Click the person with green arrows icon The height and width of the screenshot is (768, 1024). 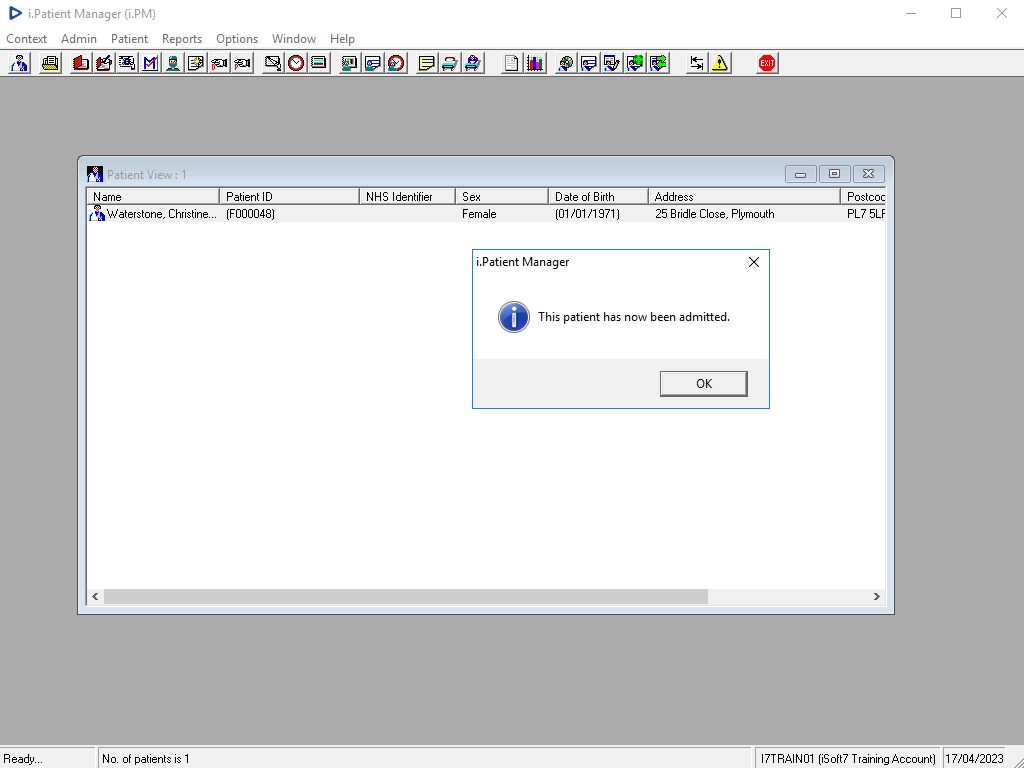pyautogui.click(x=658, y=63)
